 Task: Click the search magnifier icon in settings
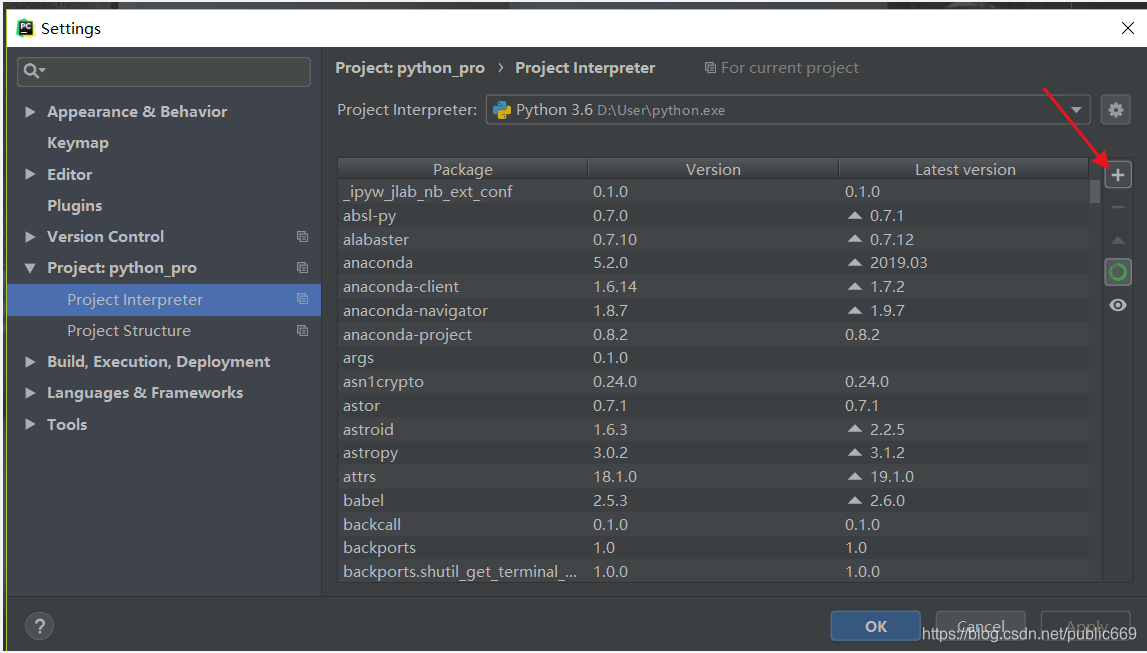tap(30, 71)
